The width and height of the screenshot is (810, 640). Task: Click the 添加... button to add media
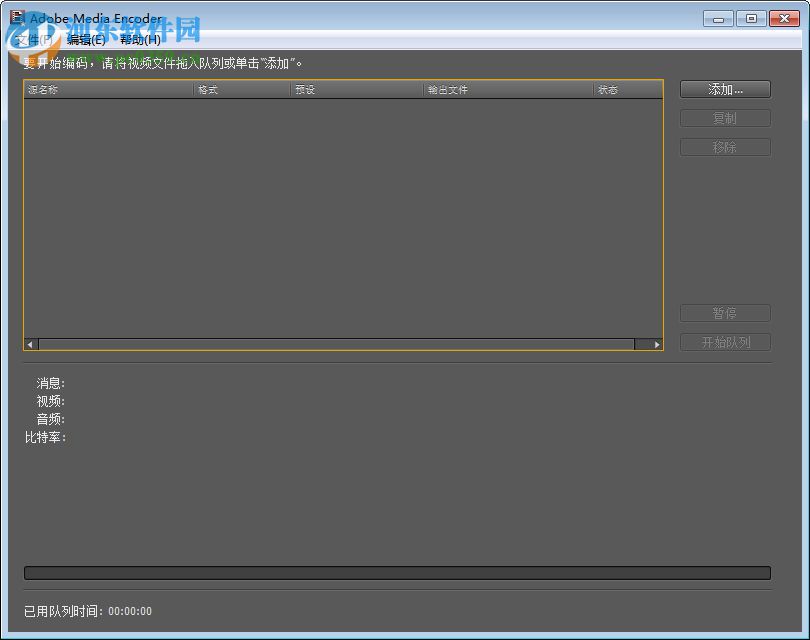pyautogui.click(x=724, y=89)
